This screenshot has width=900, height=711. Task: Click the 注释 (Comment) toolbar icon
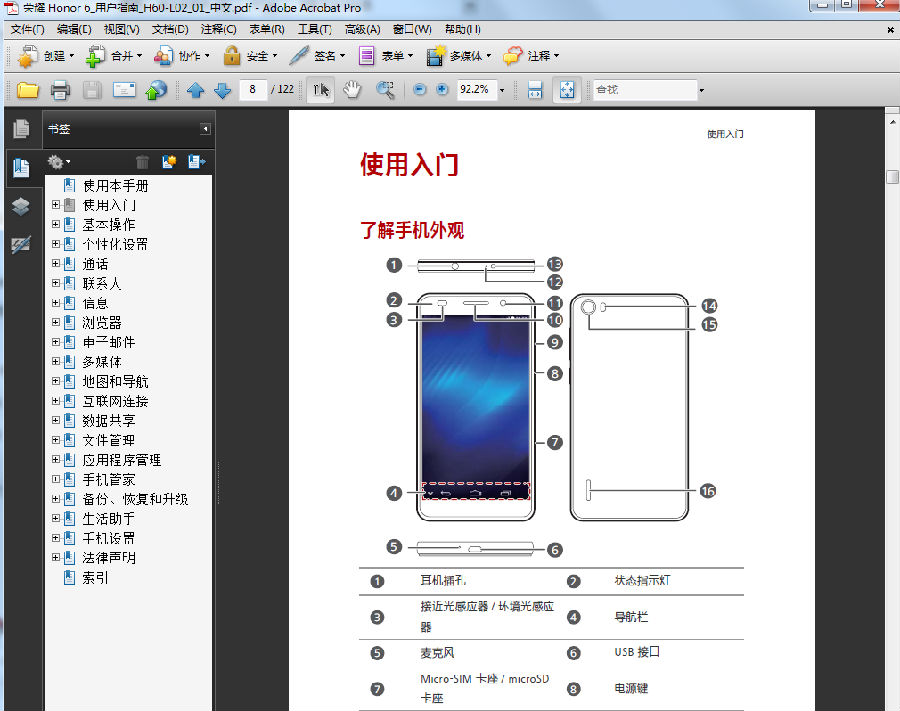[x=528, y=55]
